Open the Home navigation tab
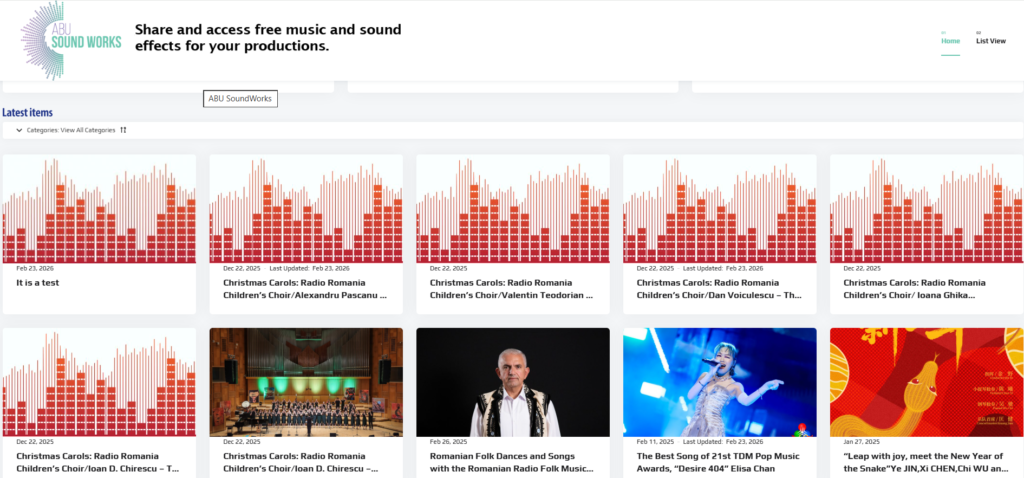Image resolution: width=1024 pixels, height=478 pixels. click(x=950, y=40)
